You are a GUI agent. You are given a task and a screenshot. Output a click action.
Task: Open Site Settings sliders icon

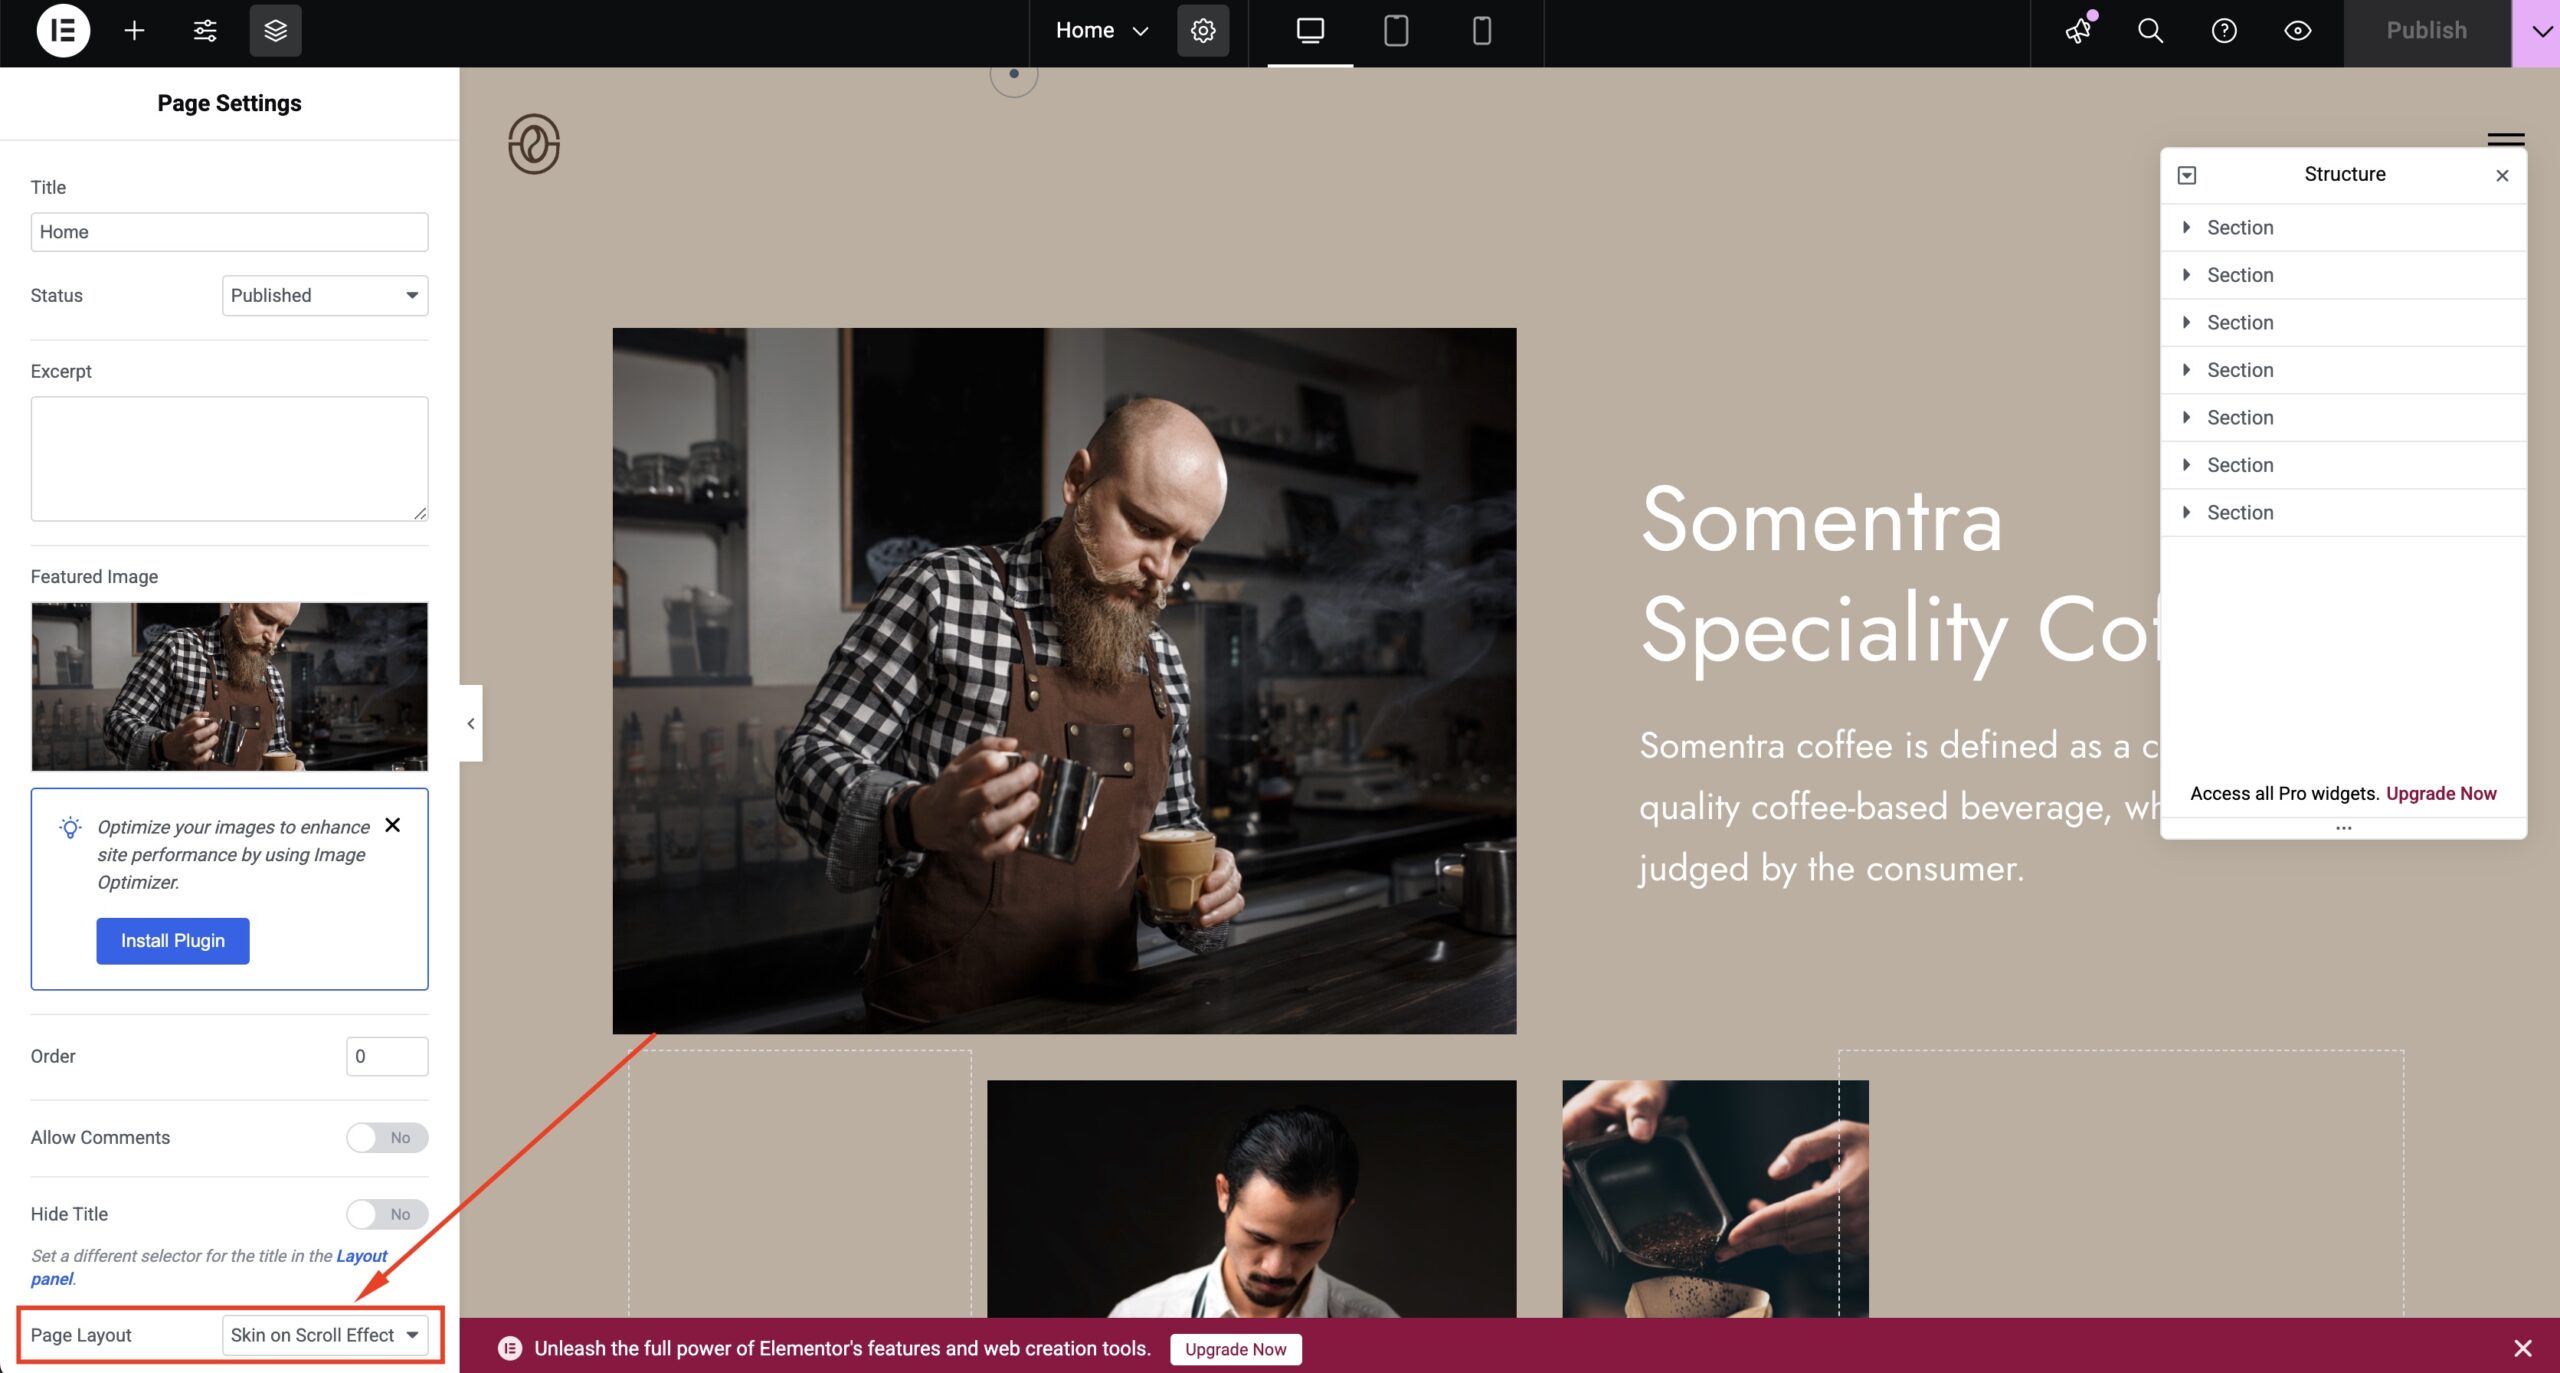[x=205, y=30]
